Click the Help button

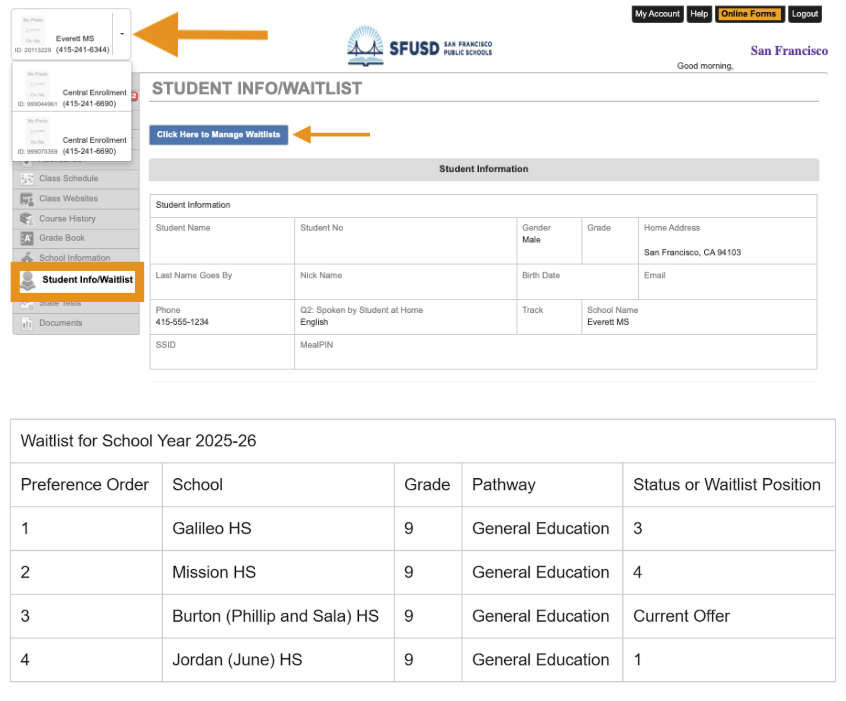[699, 14]
